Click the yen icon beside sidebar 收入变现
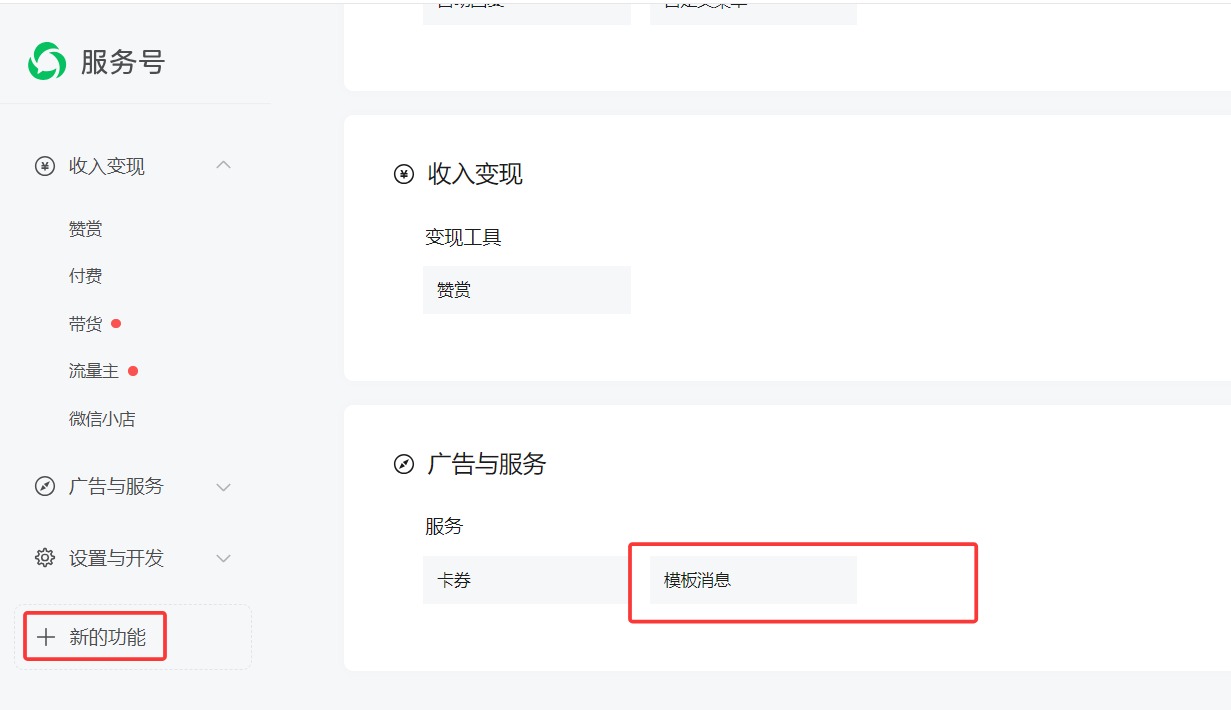Screen dimensions: 1231x710 pyautogui.click(x=45, y=166)
